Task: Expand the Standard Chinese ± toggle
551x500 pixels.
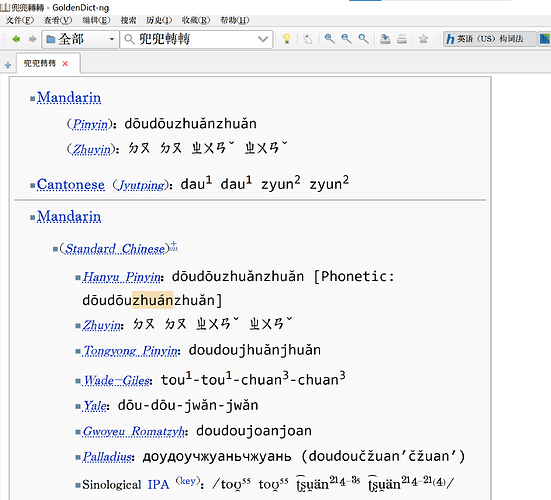Action: point(173,246)
